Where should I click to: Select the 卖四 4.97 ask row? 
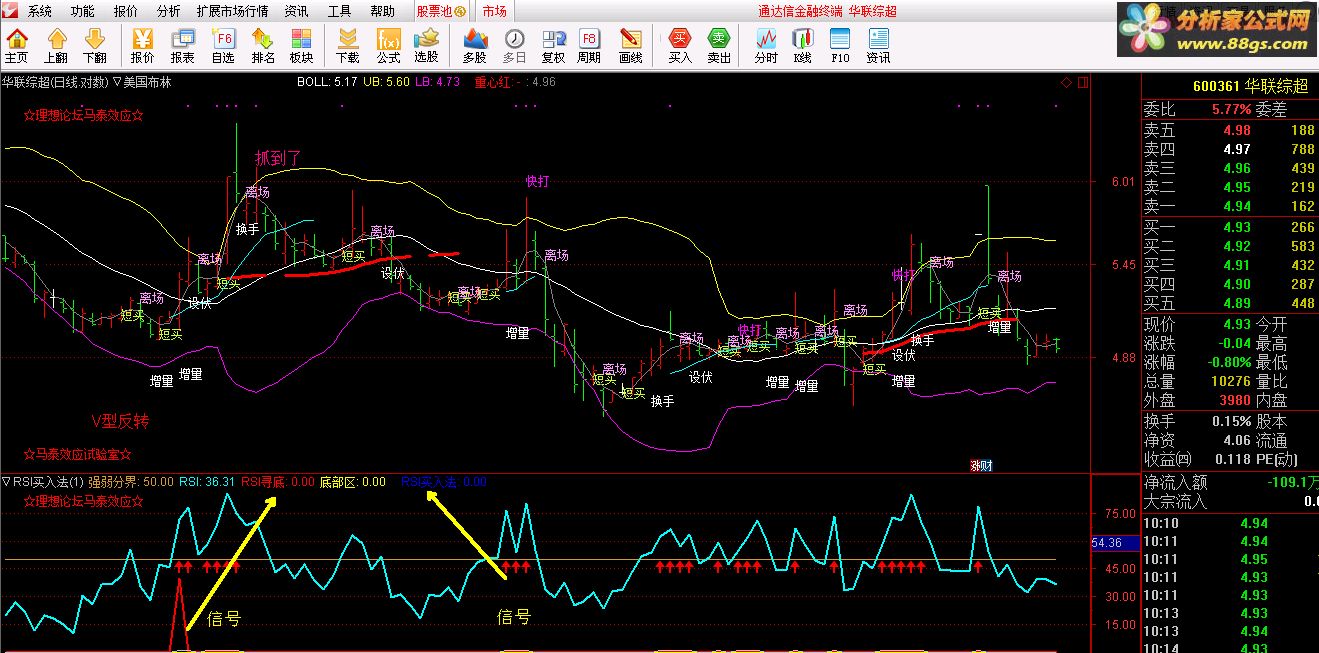coord(1230,149)
